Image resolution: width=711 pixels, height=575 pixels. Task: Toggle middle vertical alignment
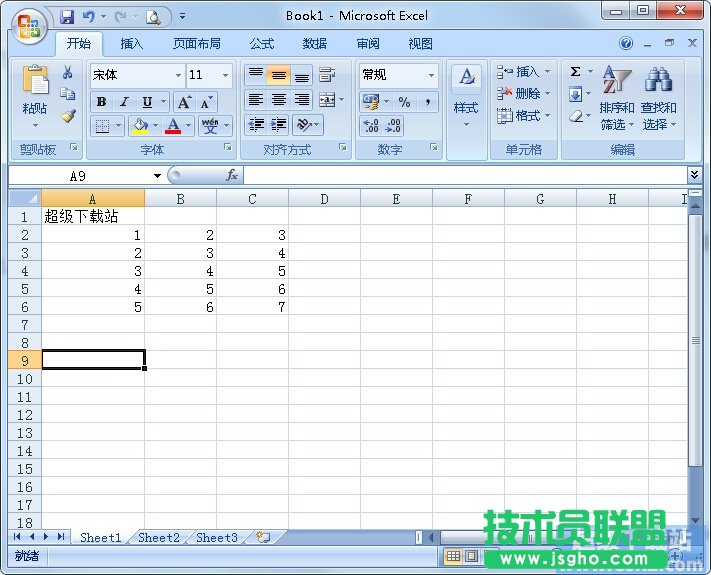(x=278, y=75)
